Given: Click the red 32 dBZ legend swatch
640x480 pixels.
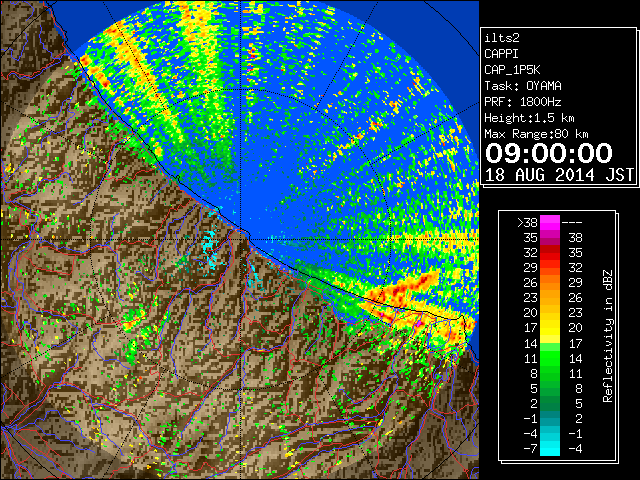Looking at the screenshot, I should pyautogui.click(x=550, y=253).
